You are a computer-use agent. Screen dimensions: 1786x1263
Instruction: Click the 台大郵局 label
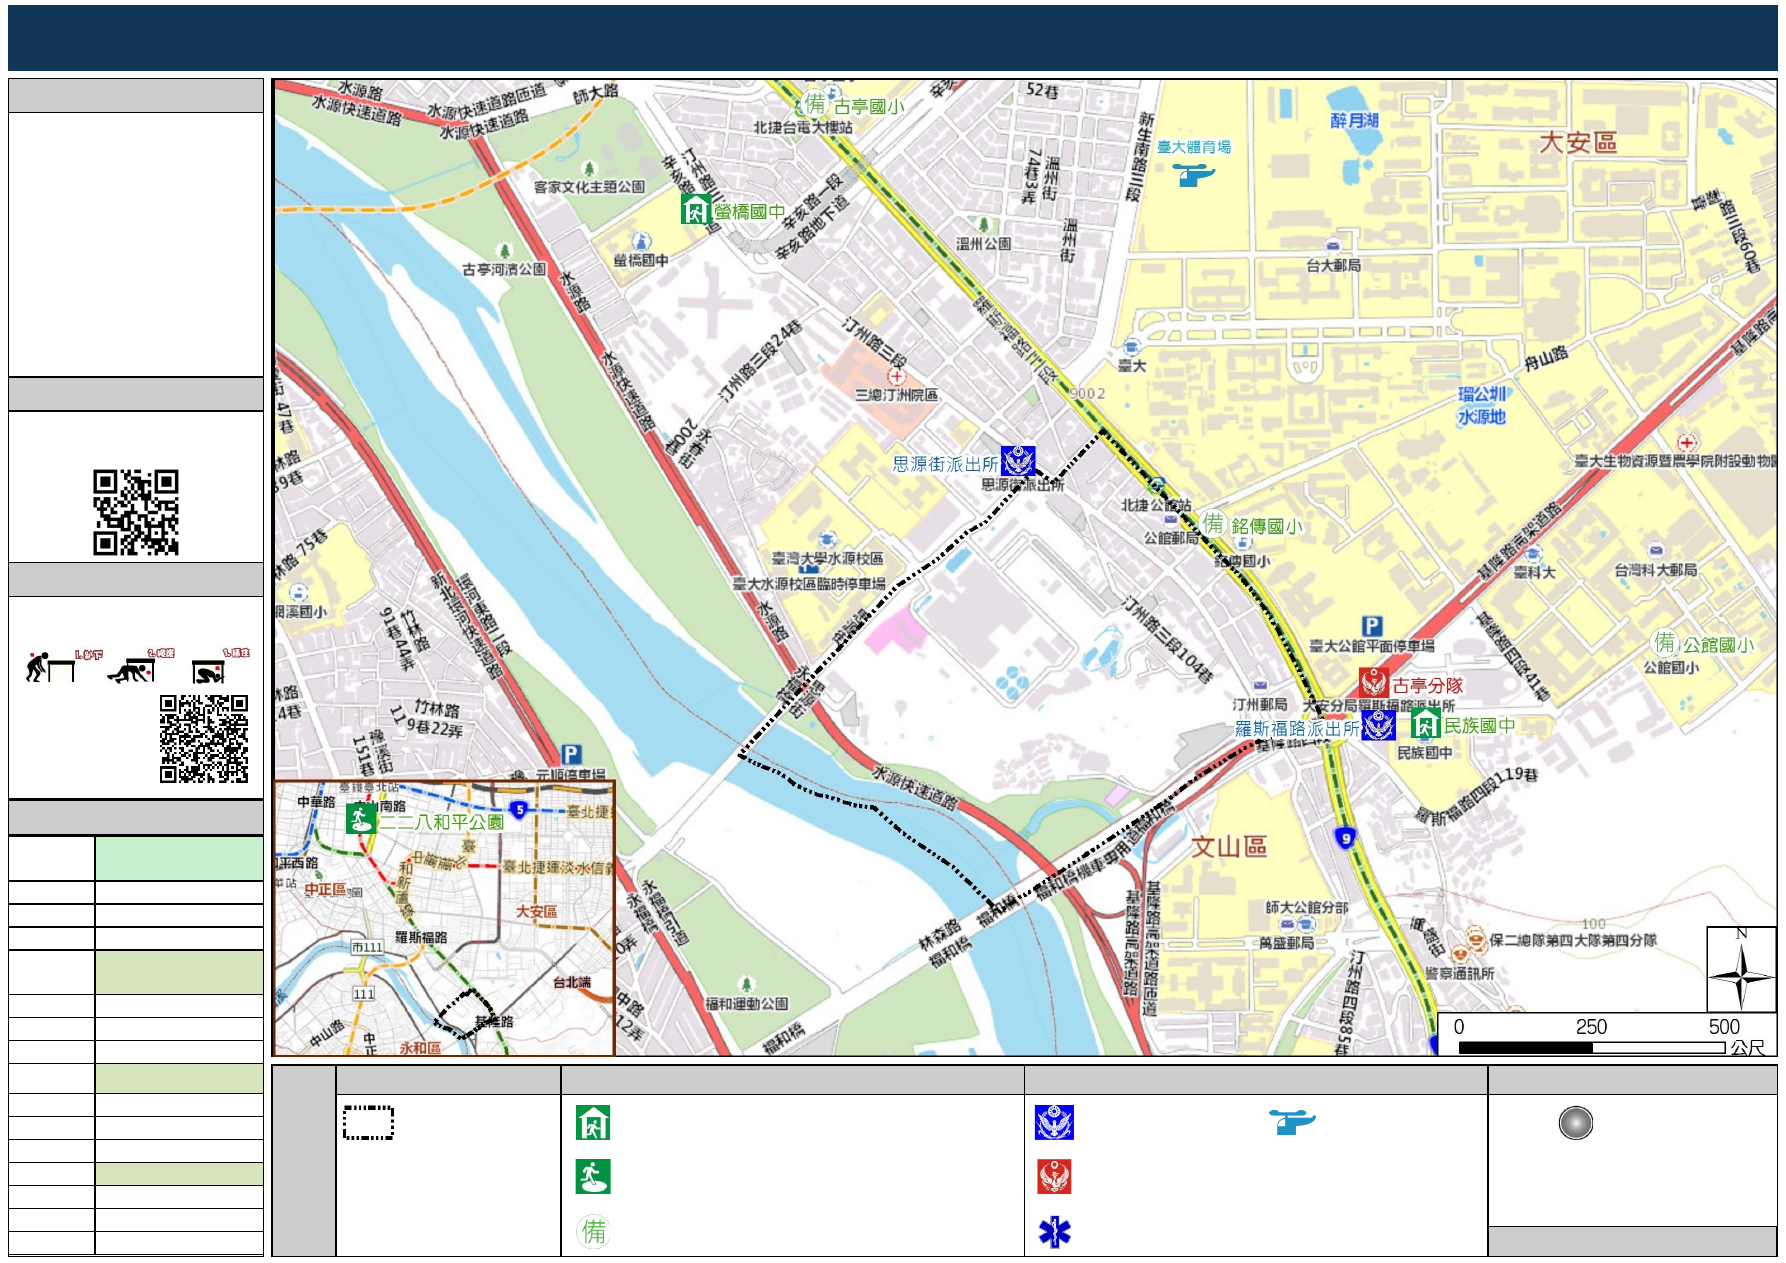[1333, 265]
